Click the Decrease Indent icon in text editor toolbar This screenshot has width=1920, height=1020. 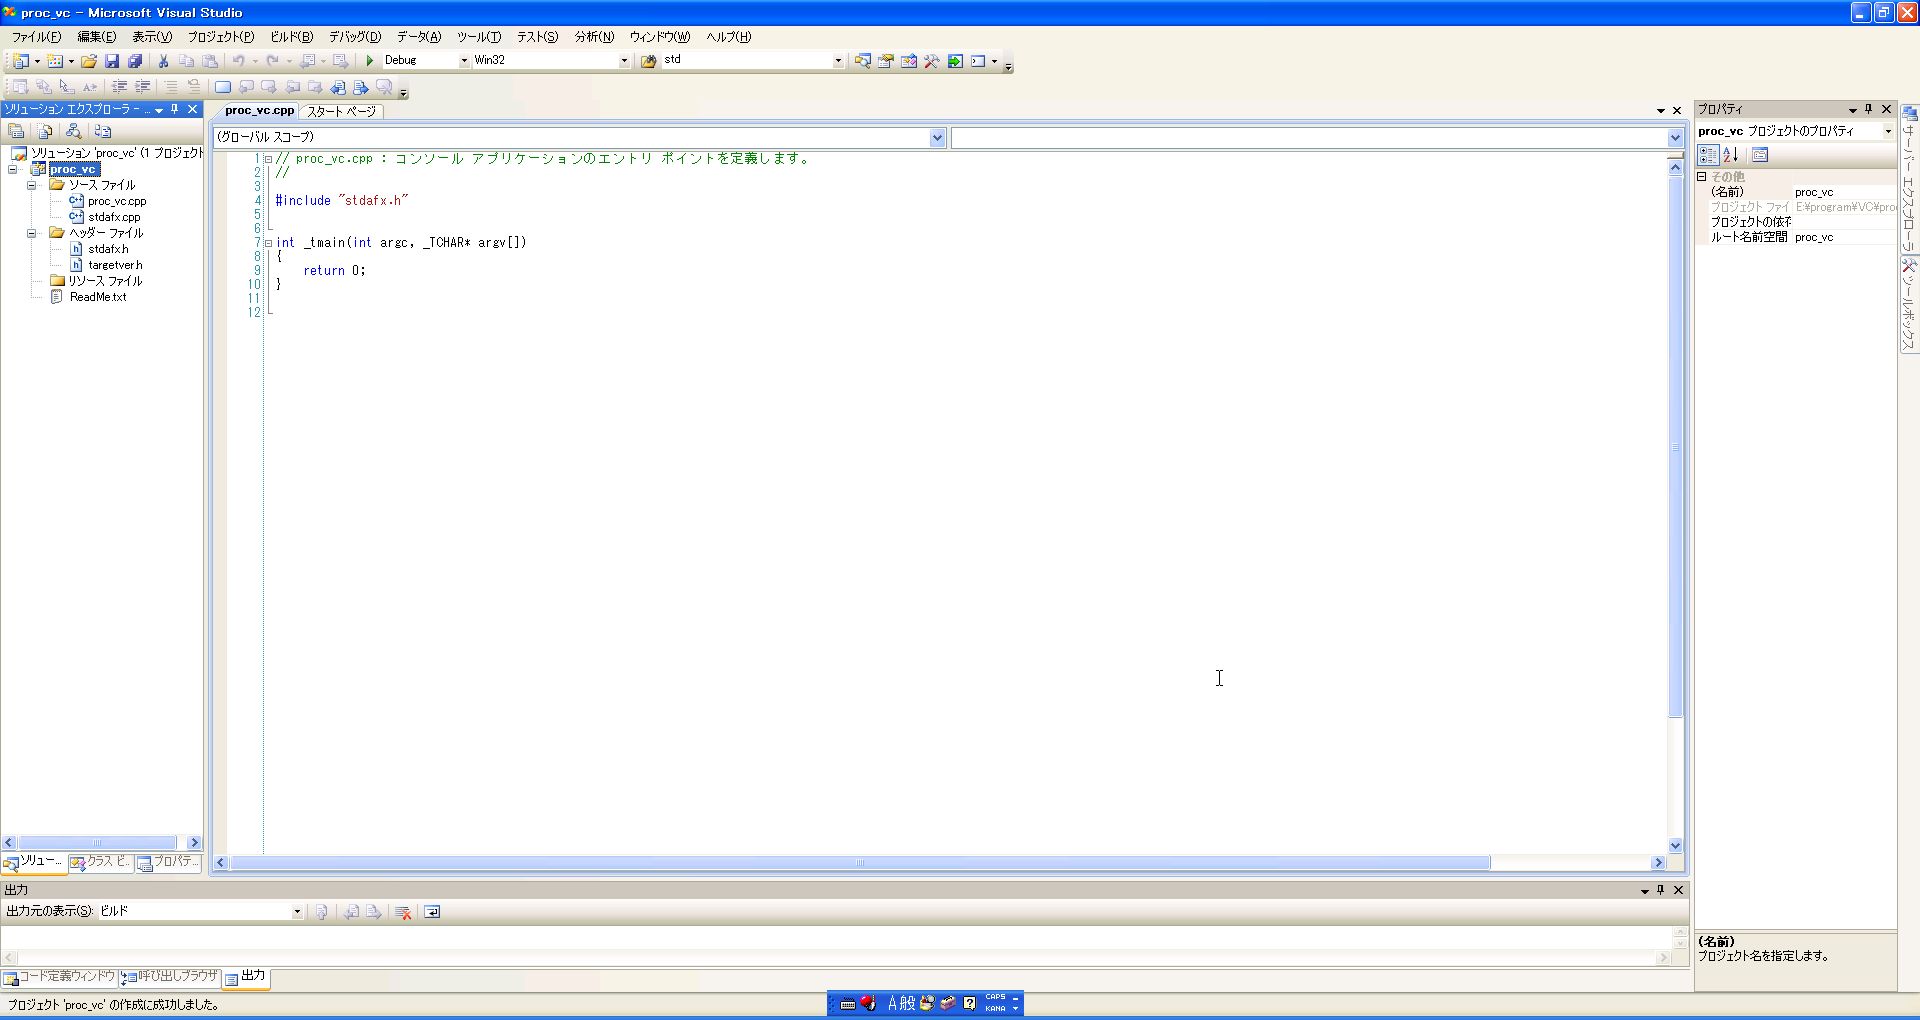tap(119, 87)
